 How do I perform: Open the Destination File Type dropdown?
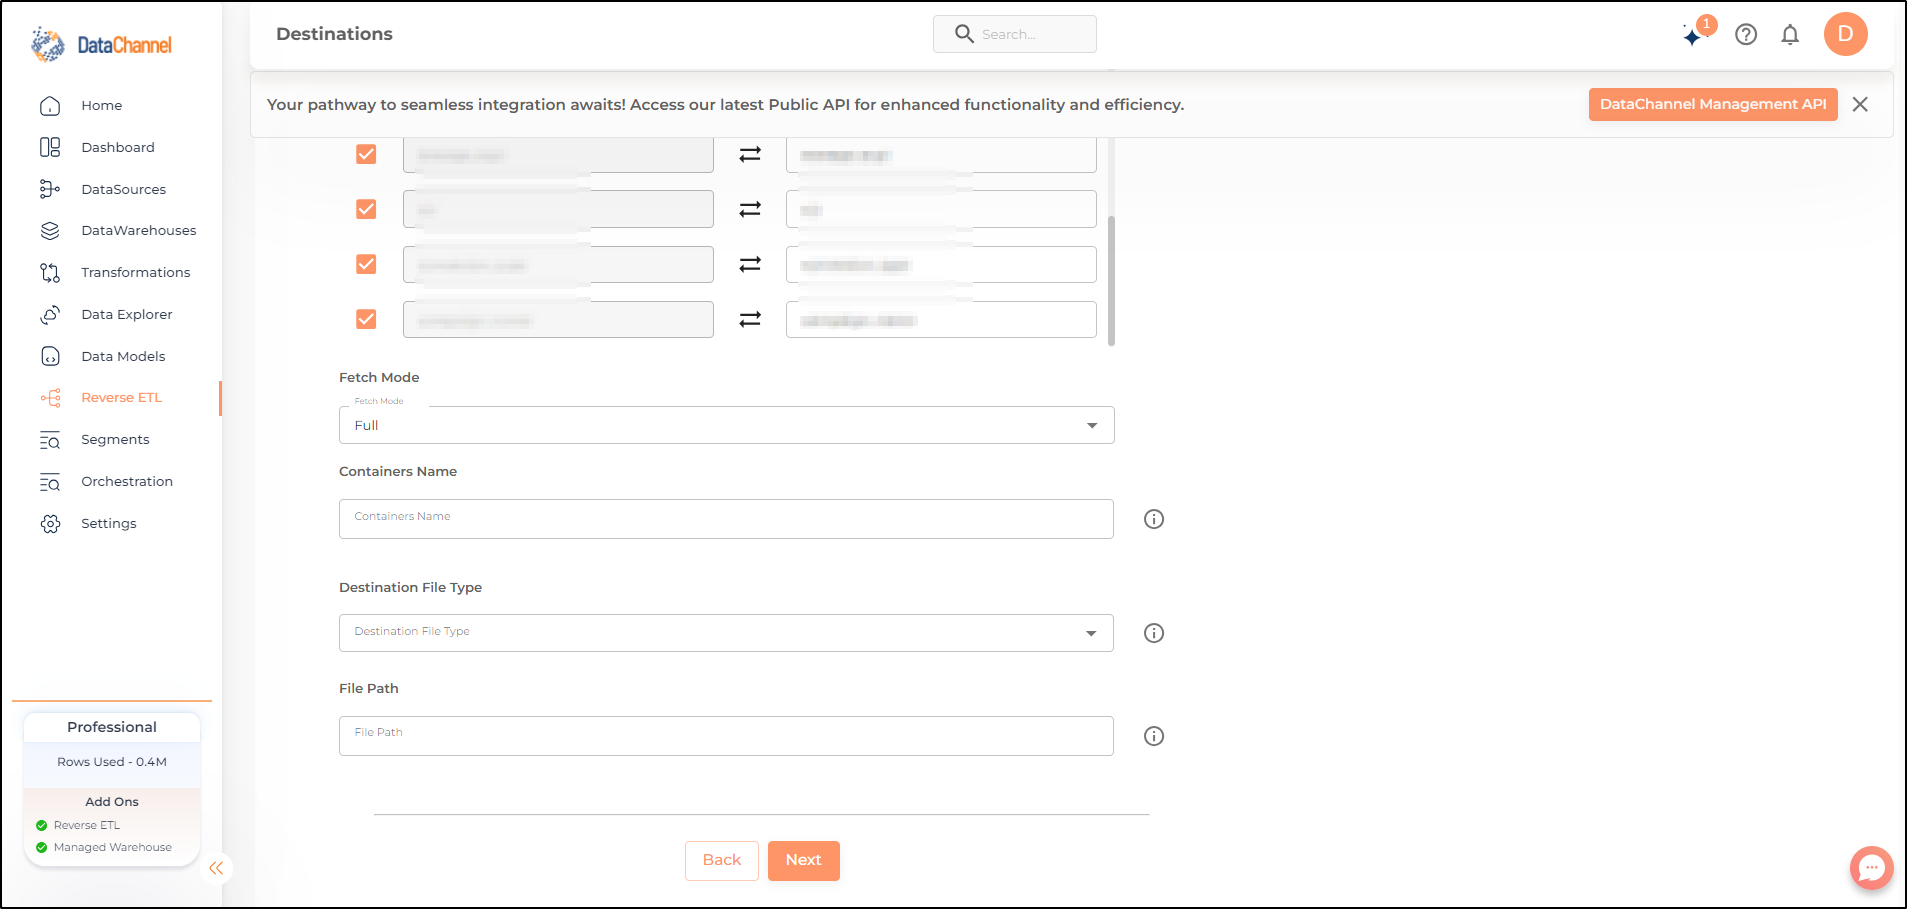pyautogui.click(x=726, y=633)
